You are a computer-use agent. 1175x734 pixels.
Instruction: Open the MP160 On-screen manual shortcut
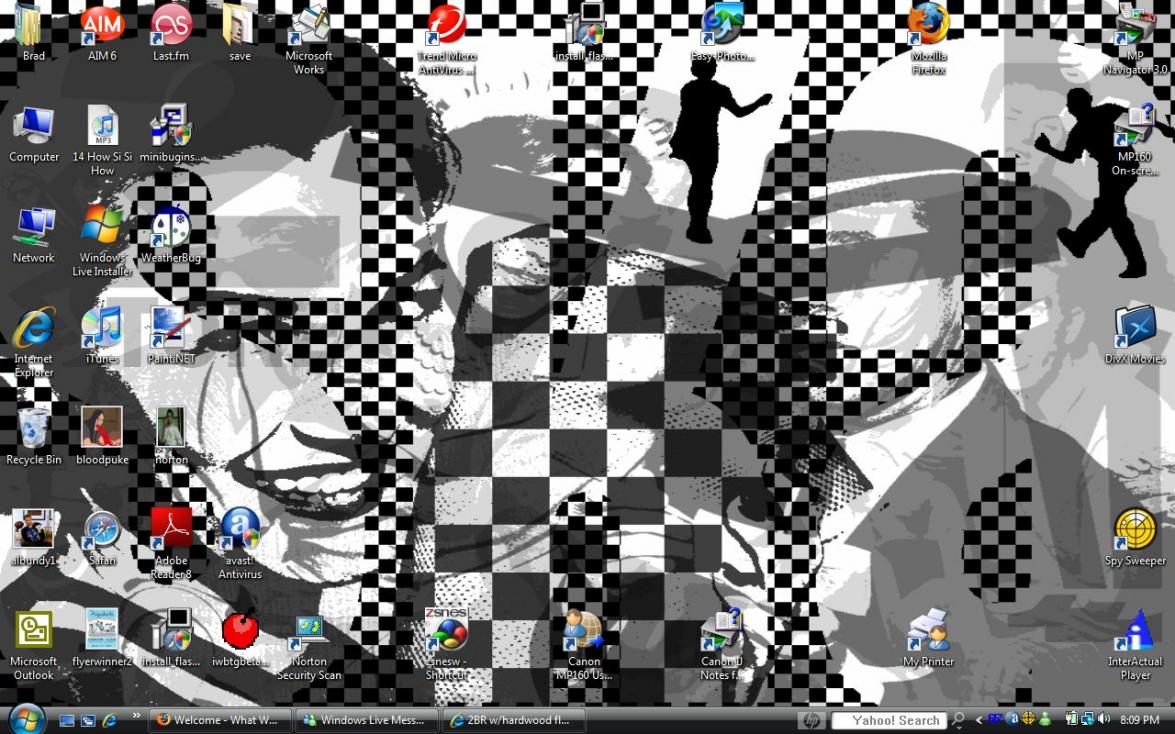point(1135,141)
